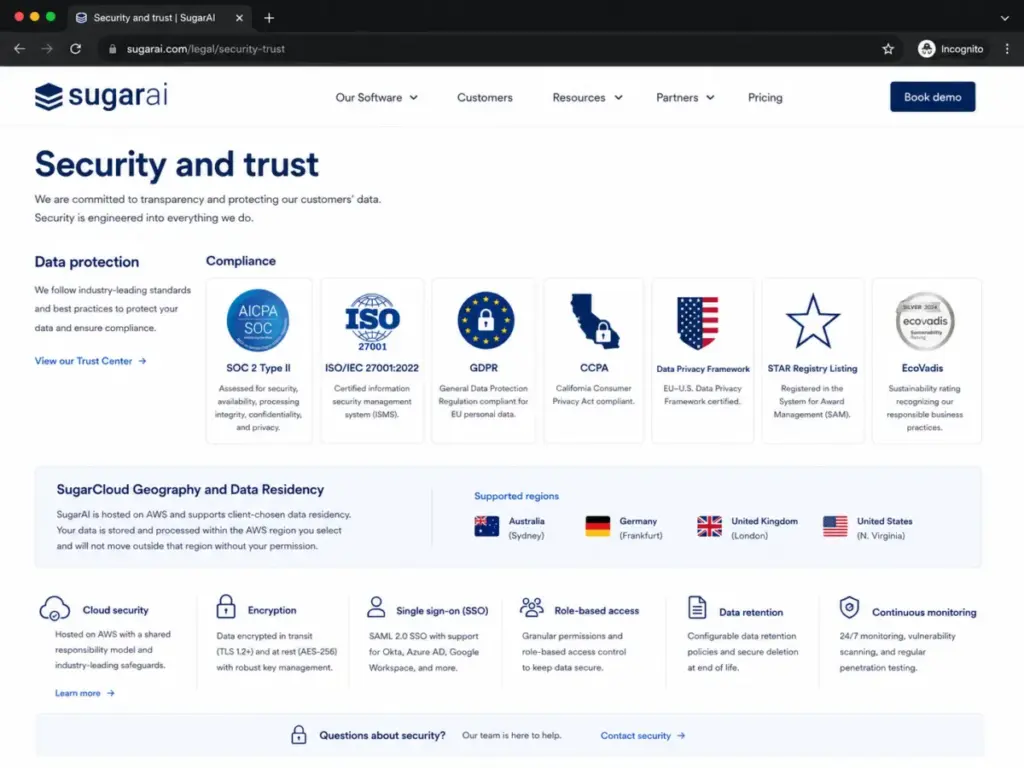Click the CCPA California map icon
The width and height of the screenshot is (1024, 768).
click(594, 321)
